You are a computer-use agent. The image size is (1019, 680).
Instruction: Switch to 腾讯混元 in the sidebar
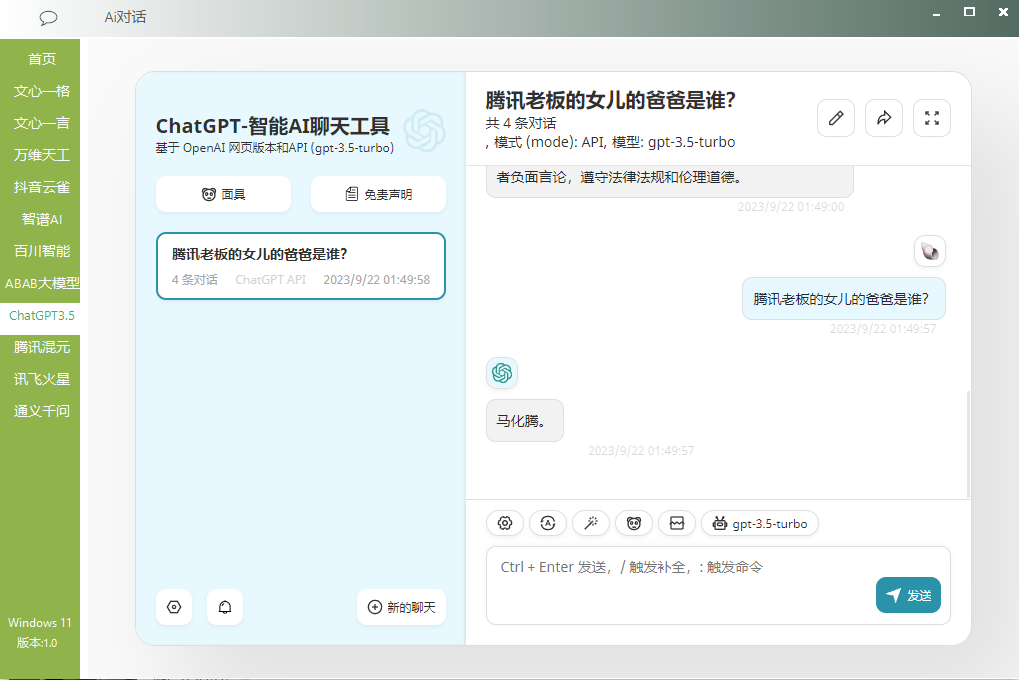(x=40, y=347)
